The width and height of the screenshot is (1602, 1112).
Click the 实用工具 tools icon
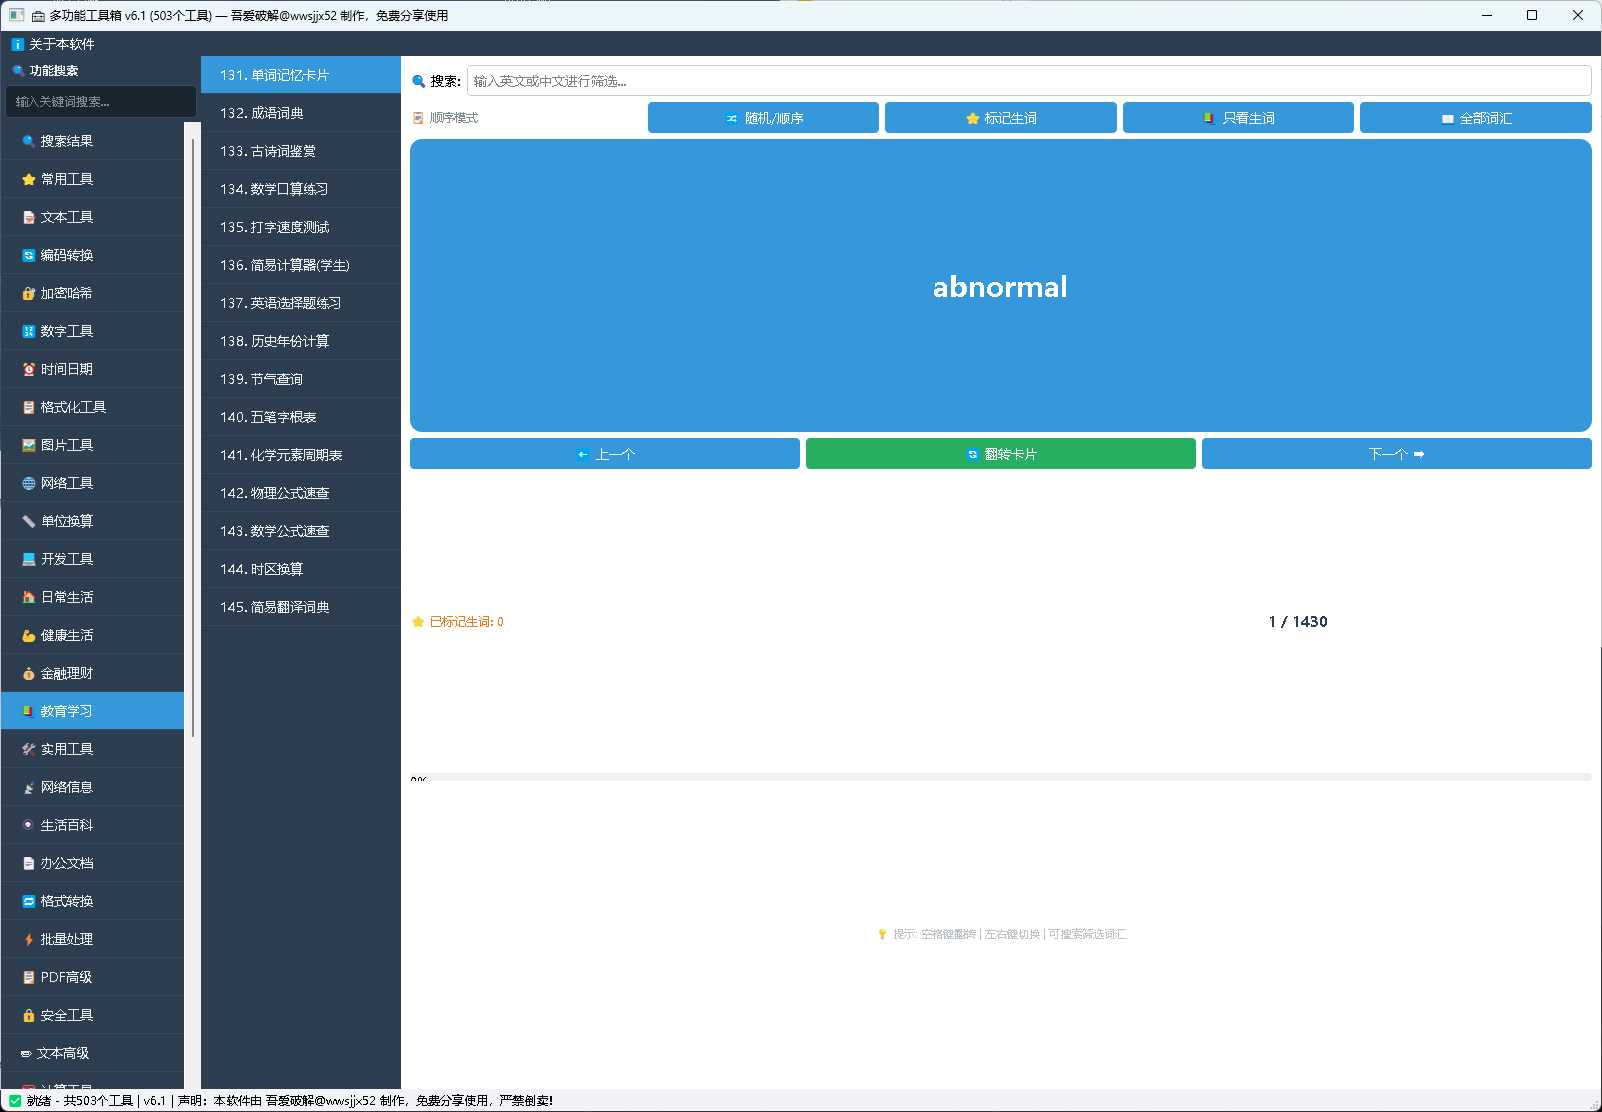click(x=29, y=749)
